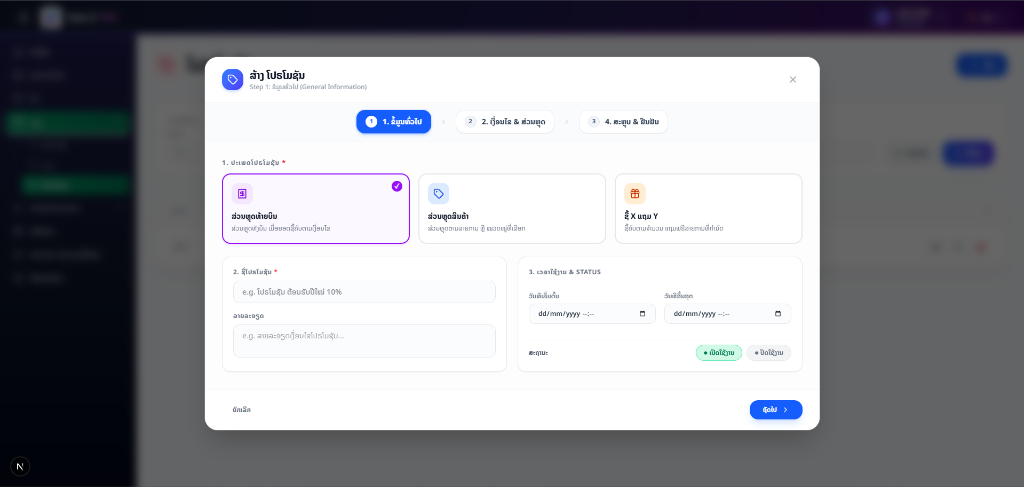The width and height of the screenshot is (1024, 487).
Task: Go to step 2 conditions & discount tab
Action: (505, 121)
